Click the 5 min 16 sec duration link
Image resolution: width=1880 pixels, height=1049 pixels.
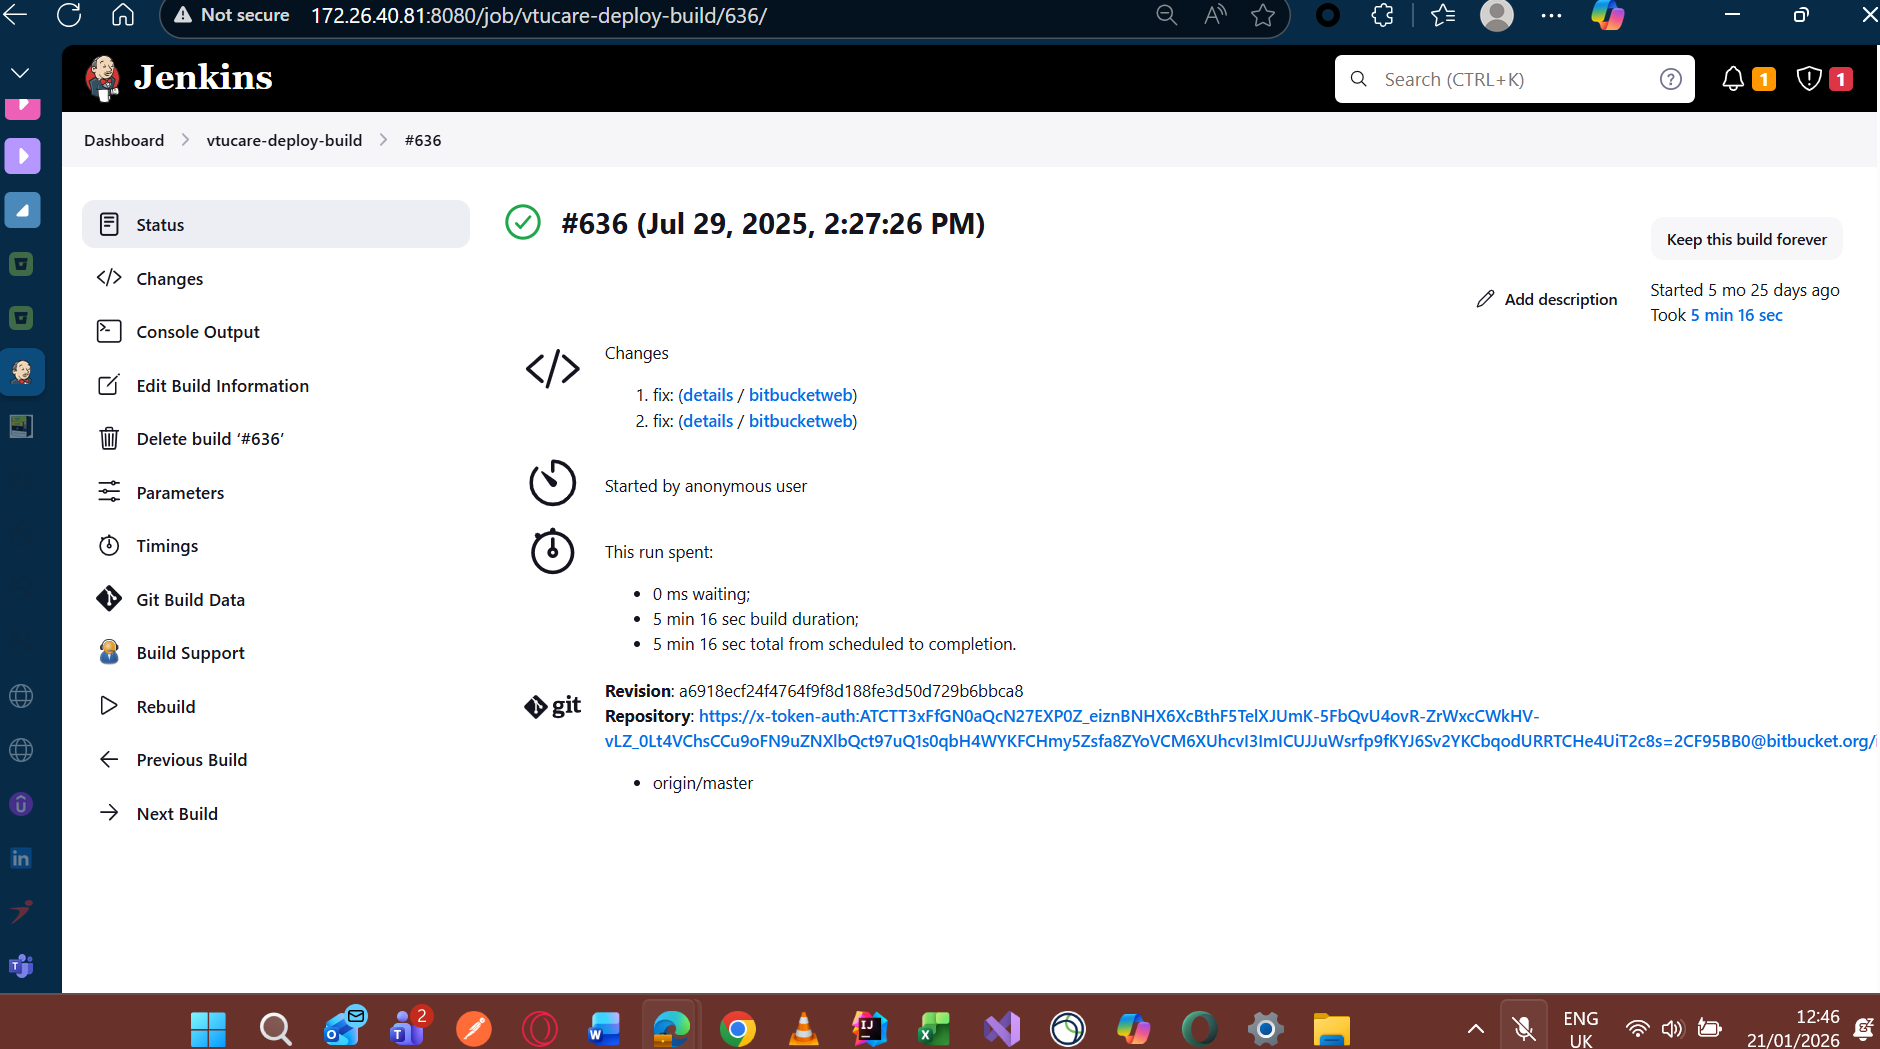coord(1736,315)
